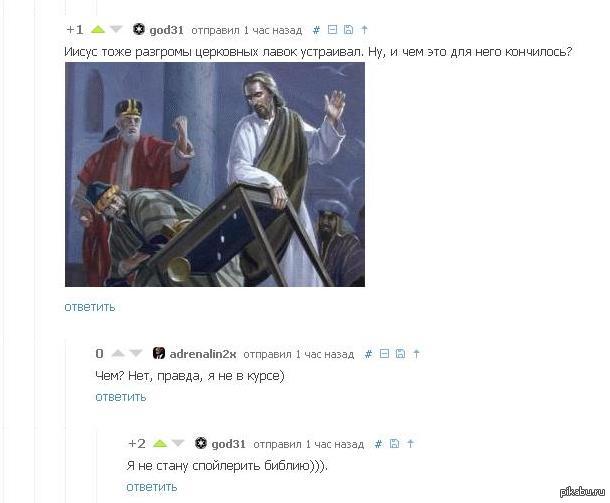This screenshot has height=503, width=610.
Task: Open permalink hash of first god31 comment
Action: 316,30
